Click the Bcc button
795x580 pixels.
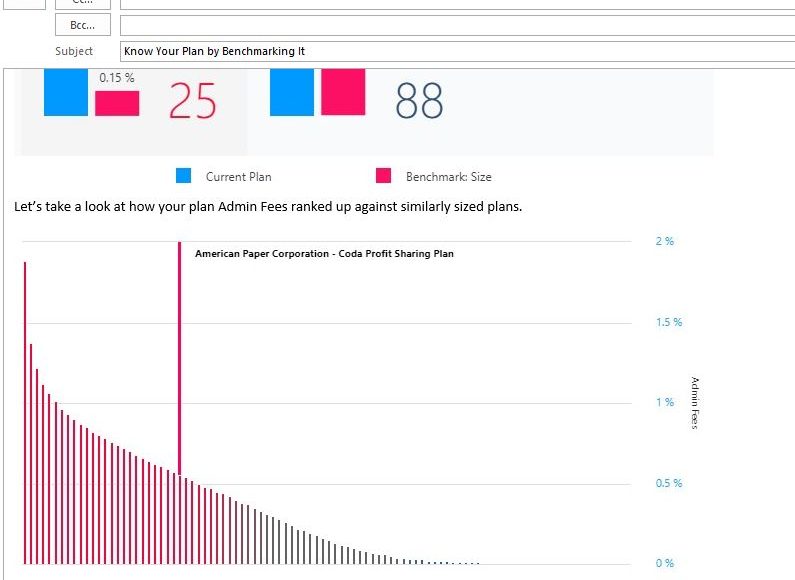coord(82,25)
